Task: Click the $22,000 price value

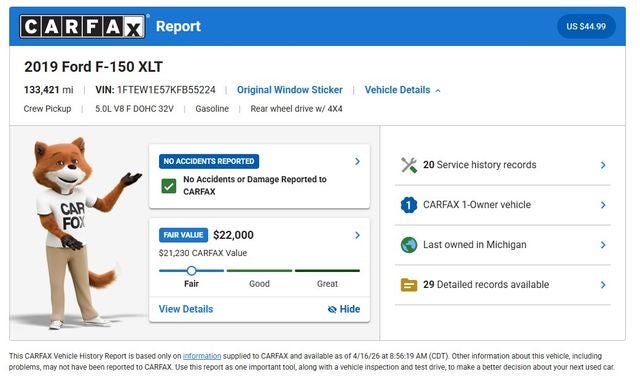Action: pos(233,236)
